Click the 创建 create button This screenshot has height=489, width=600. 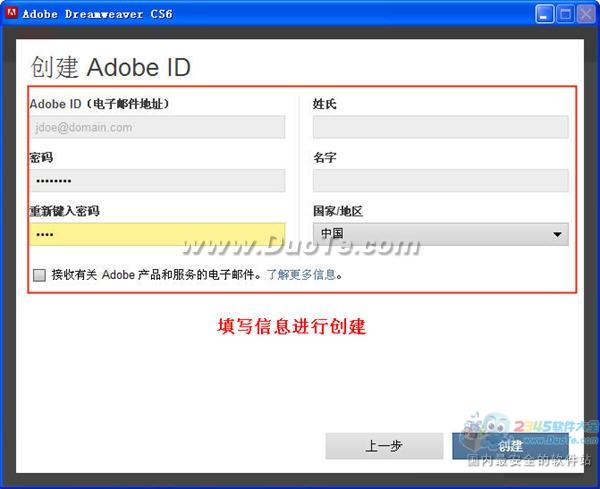tap(510, 446)
